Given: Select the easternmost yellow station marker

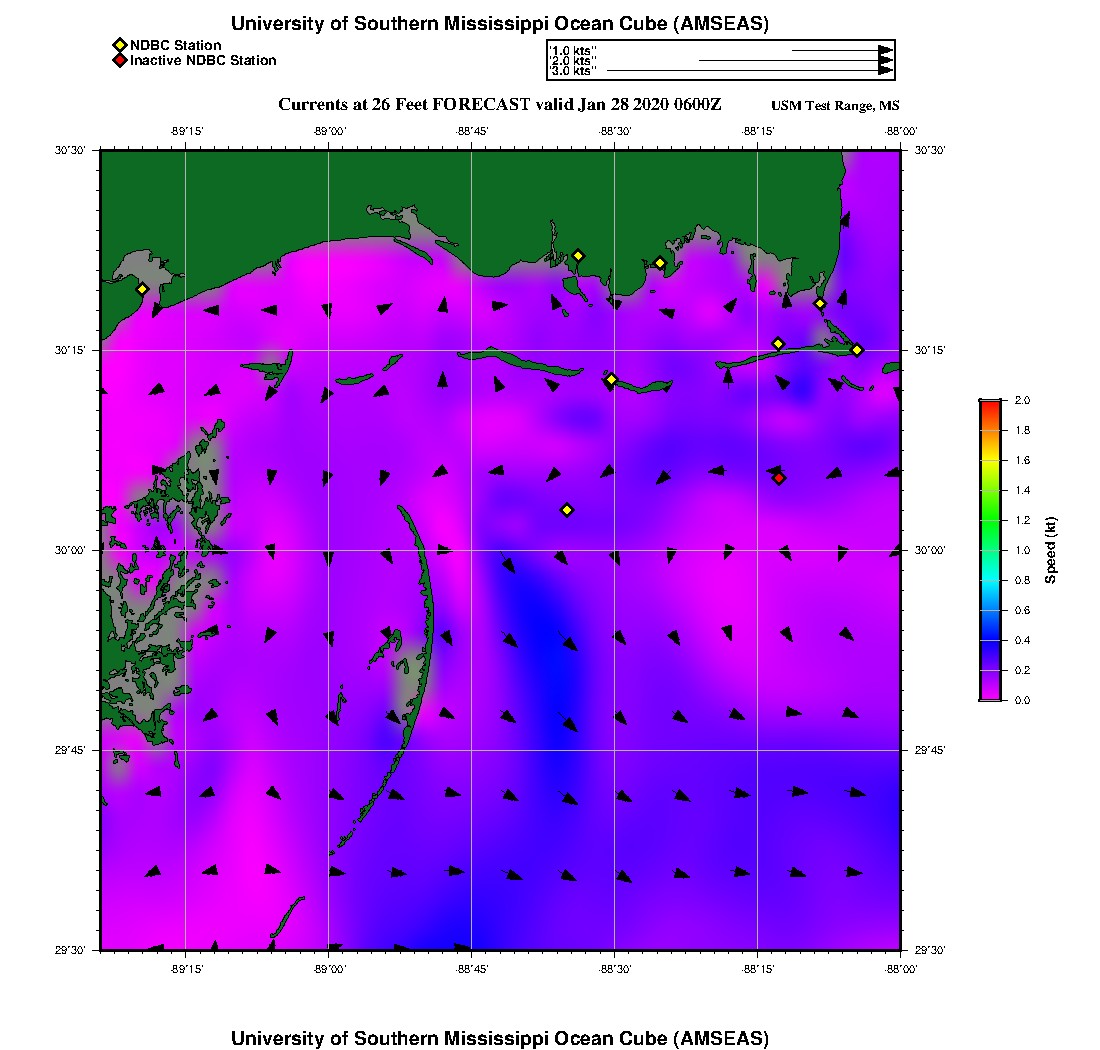Looking at the screenshot, I should click(x=857, y=350).
